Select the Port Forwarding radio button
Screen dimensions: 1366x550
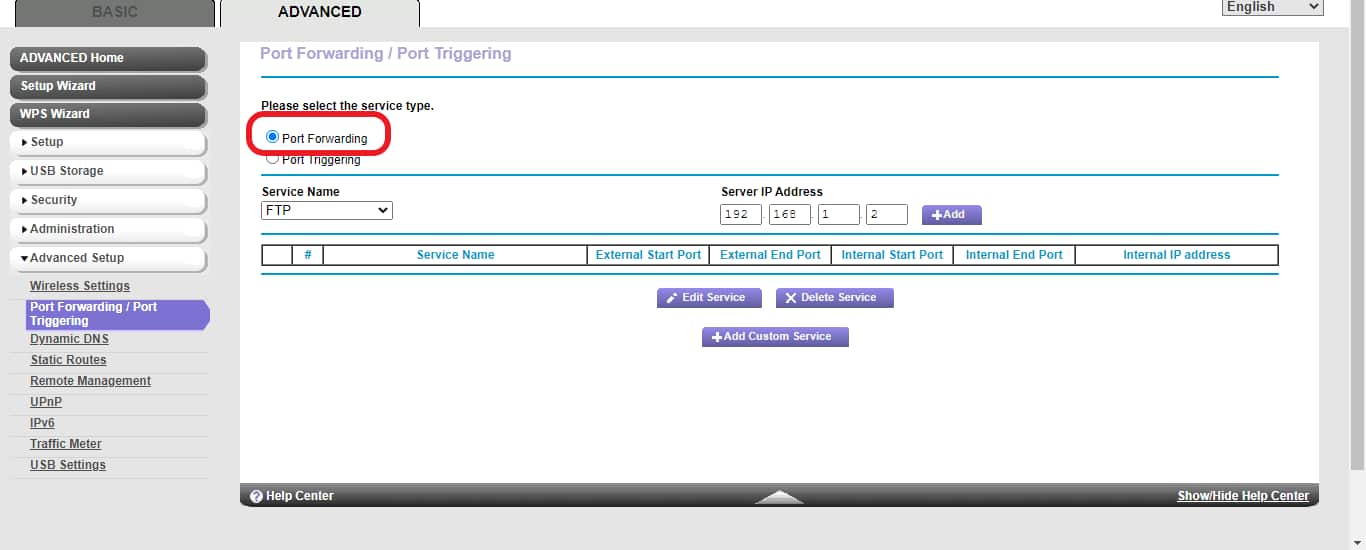pos(273,137)
